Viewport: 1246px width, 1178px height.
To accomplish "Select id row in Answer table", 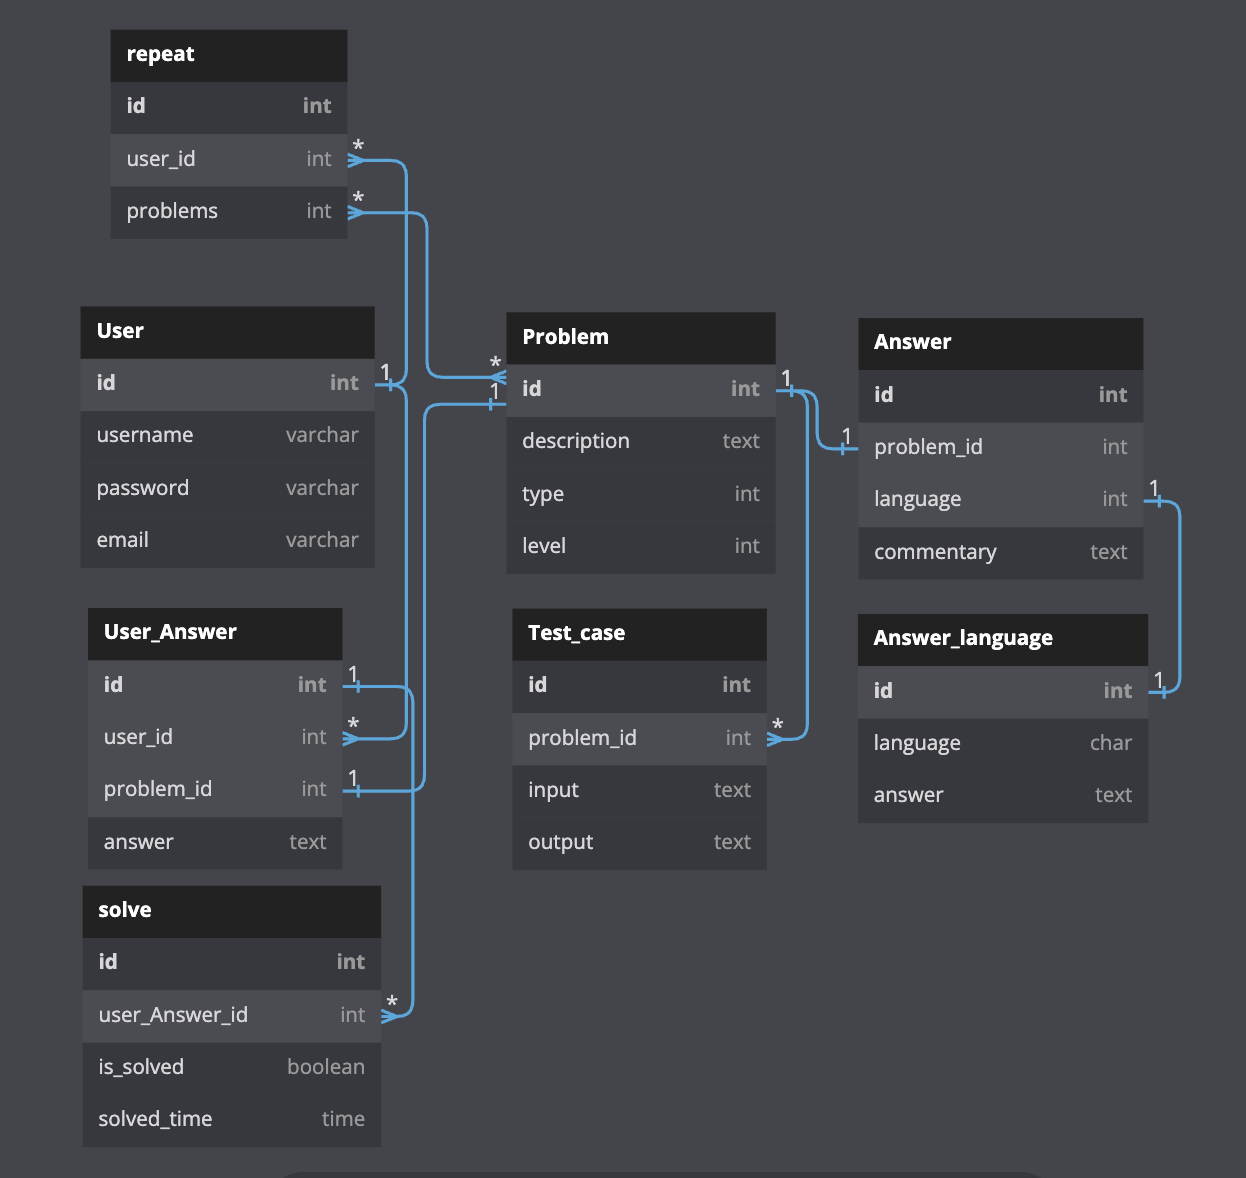I will coord(1000,396).
